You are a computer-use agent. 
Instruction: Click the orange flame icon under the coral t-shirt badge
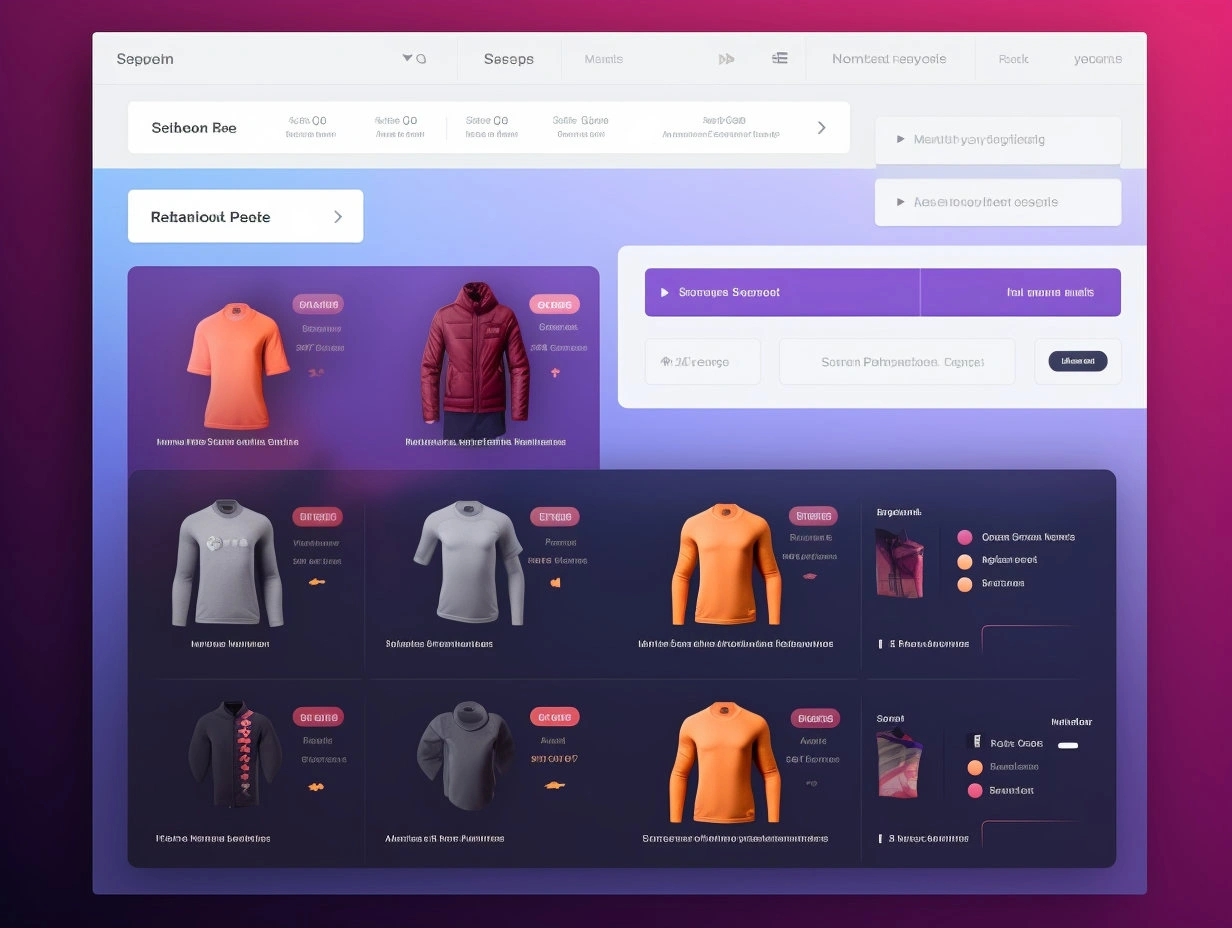pos(317,370)
